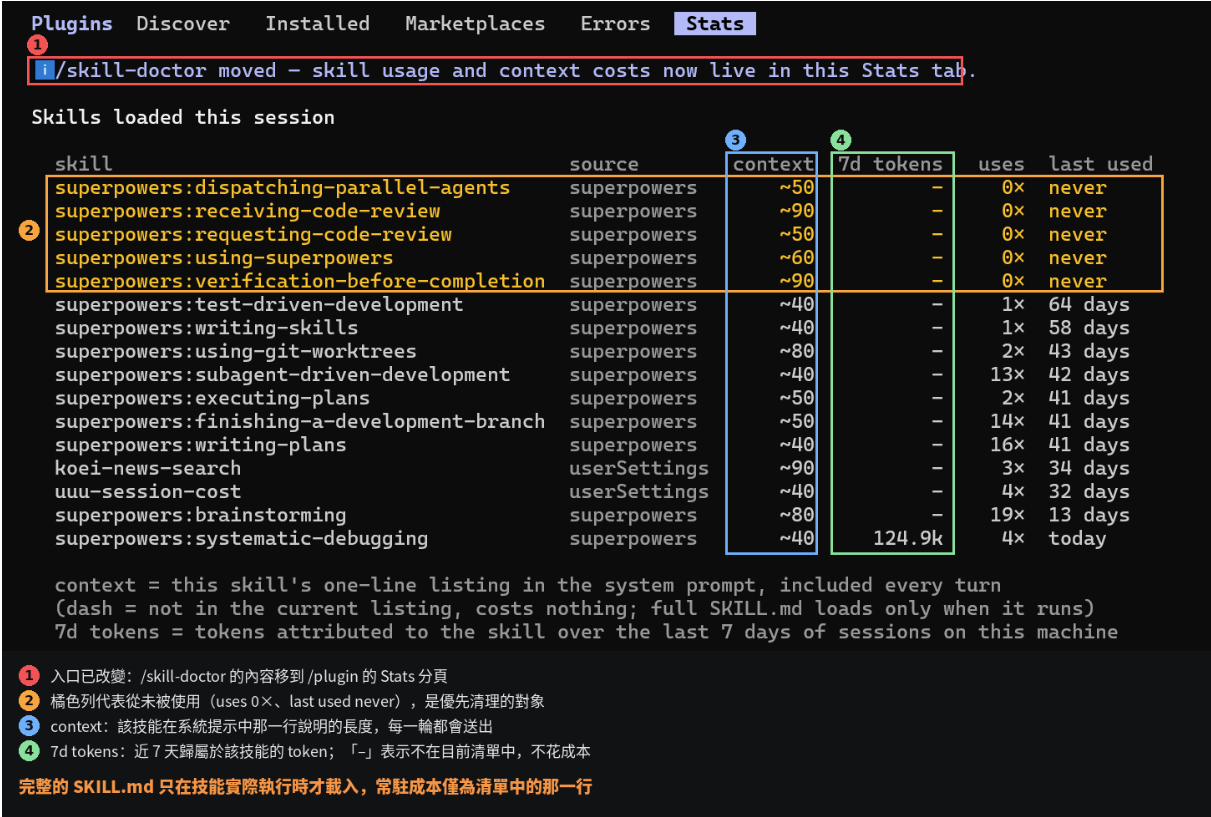Select the superpowers:systematic-debugging skill
The image size is (1211, 817).
pos(241,539)
